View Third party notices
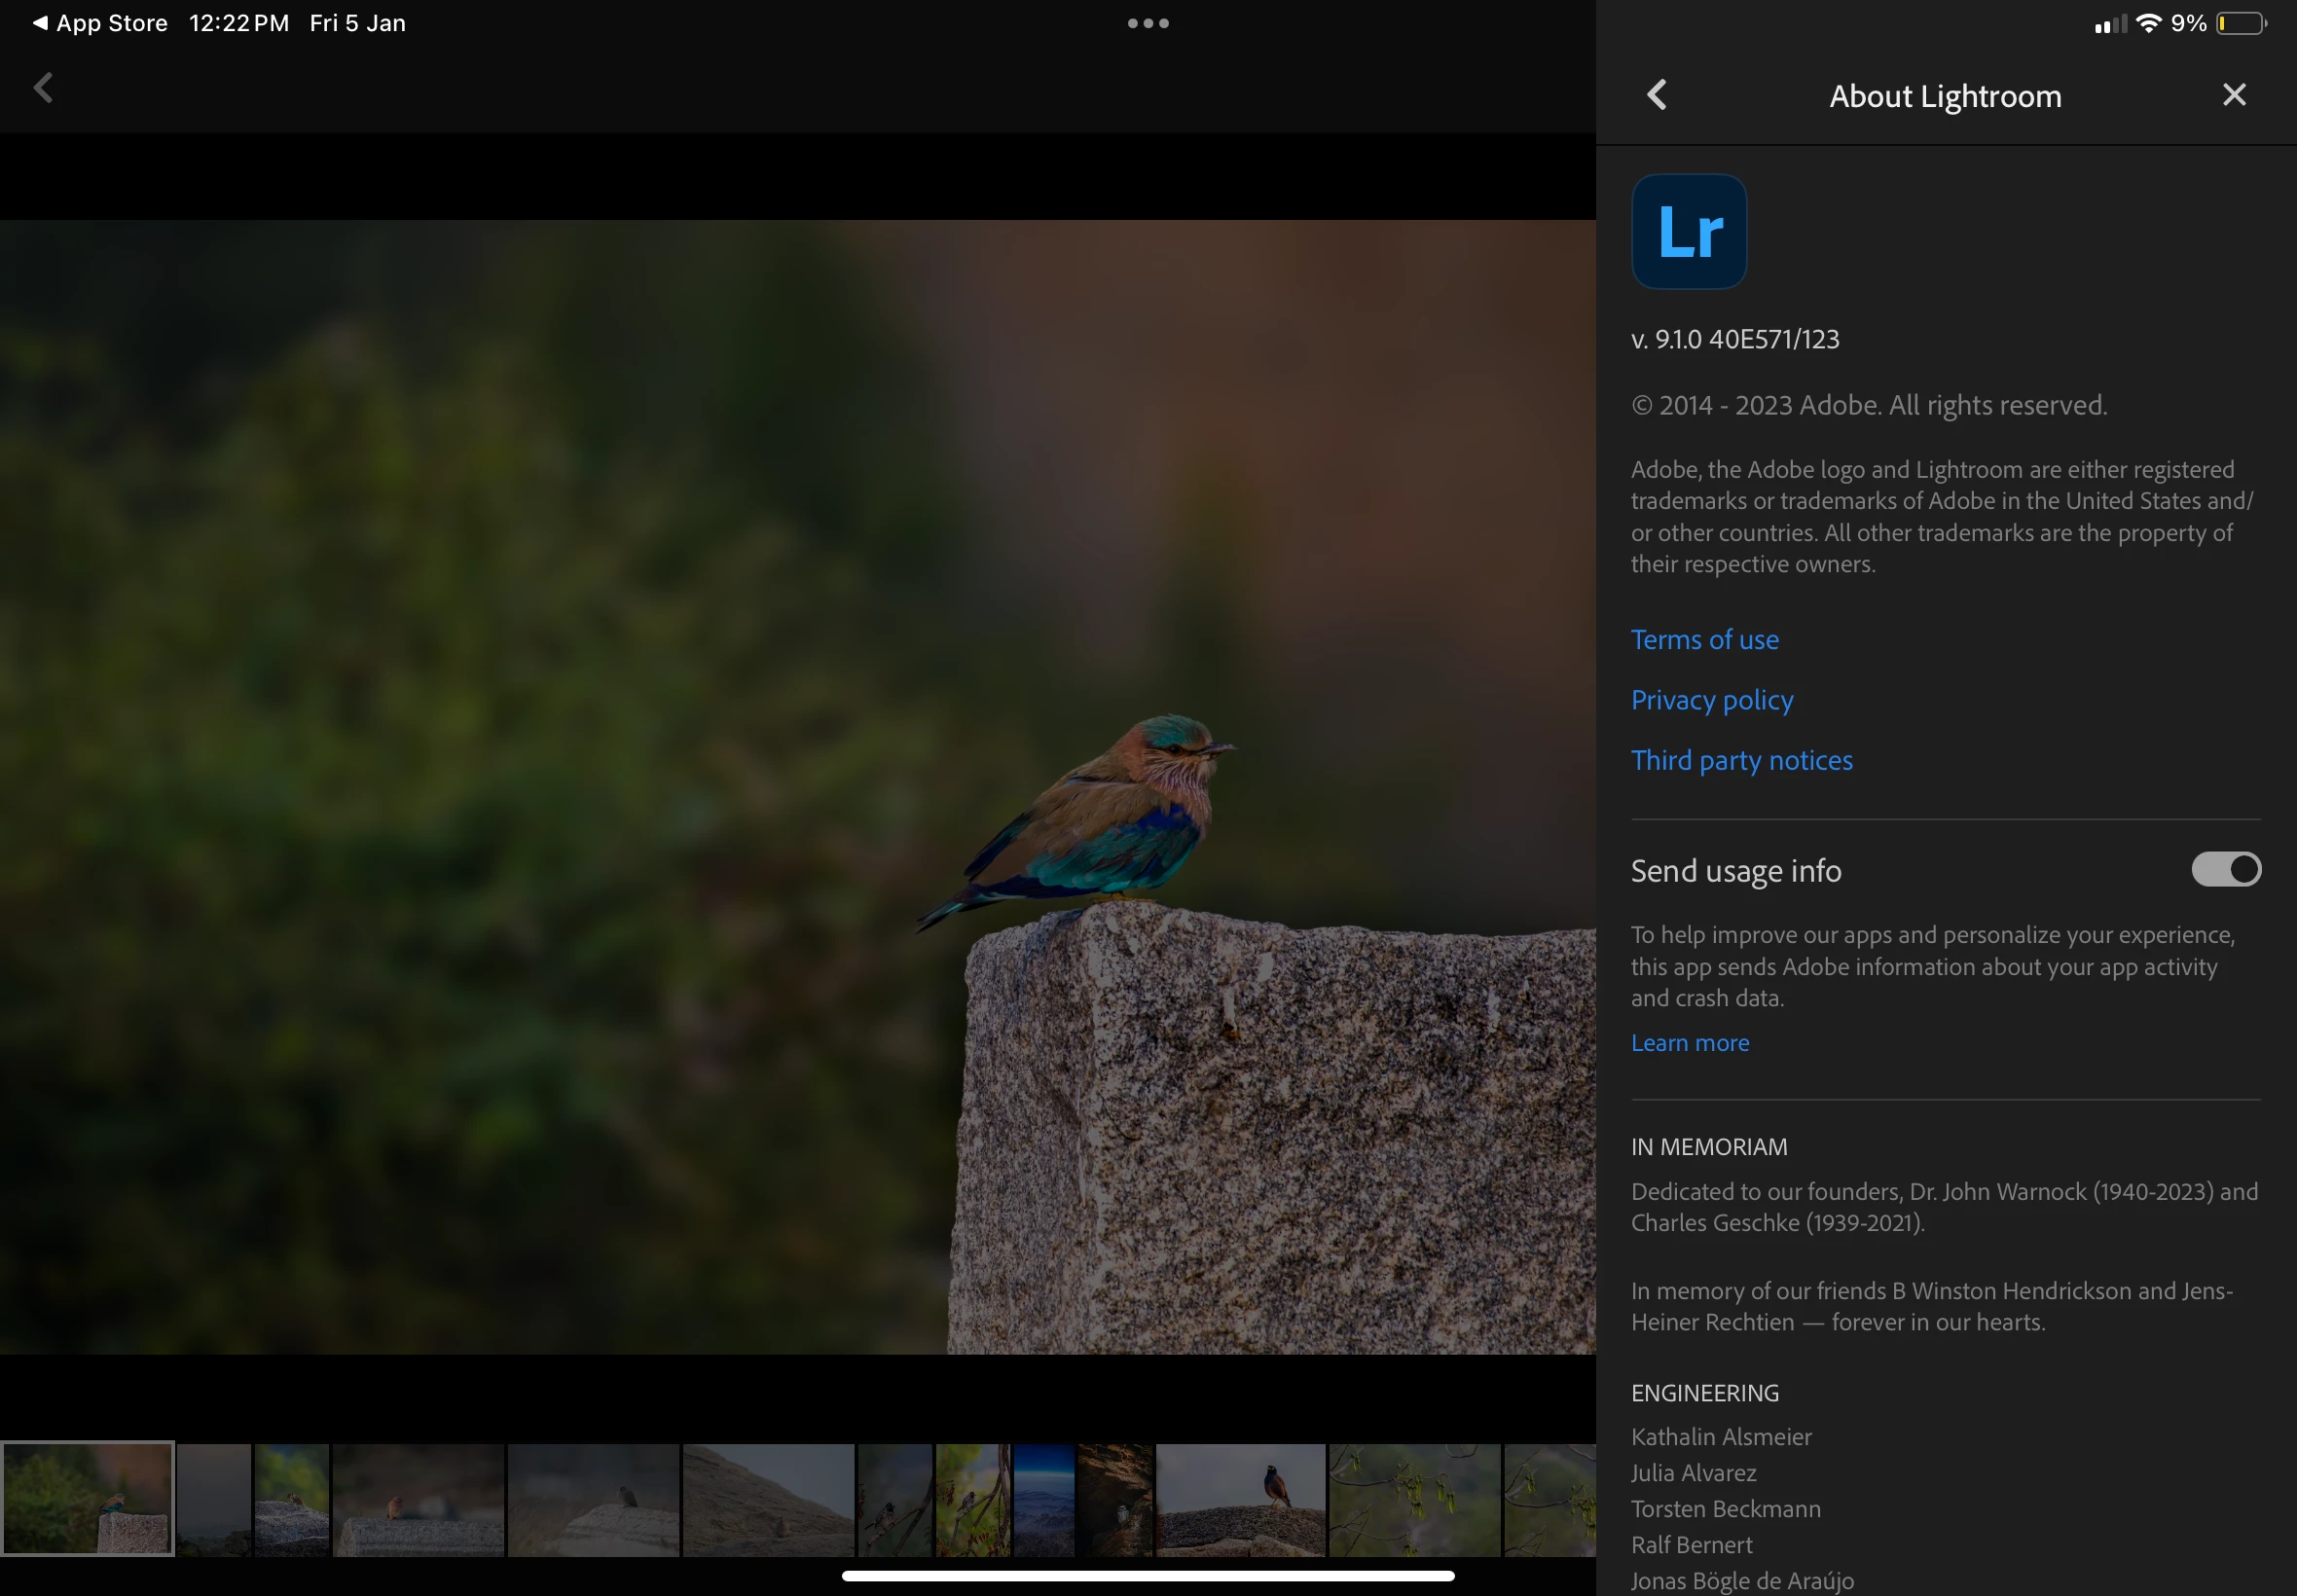The height and width of the screenshot is (1596, 2297). point(1741,760)
